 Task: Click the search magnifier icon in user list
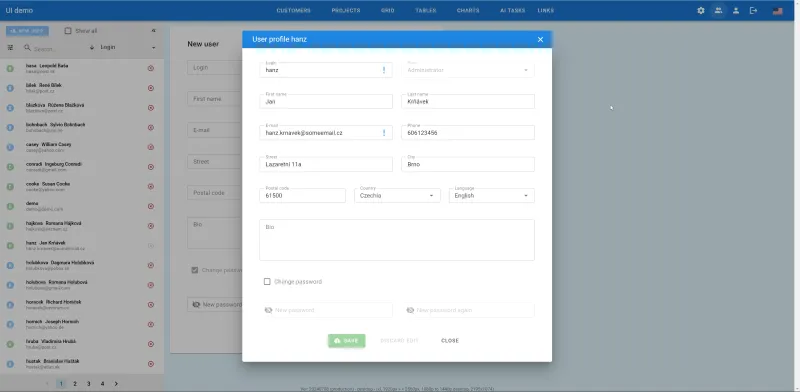[x=28, y=47]
